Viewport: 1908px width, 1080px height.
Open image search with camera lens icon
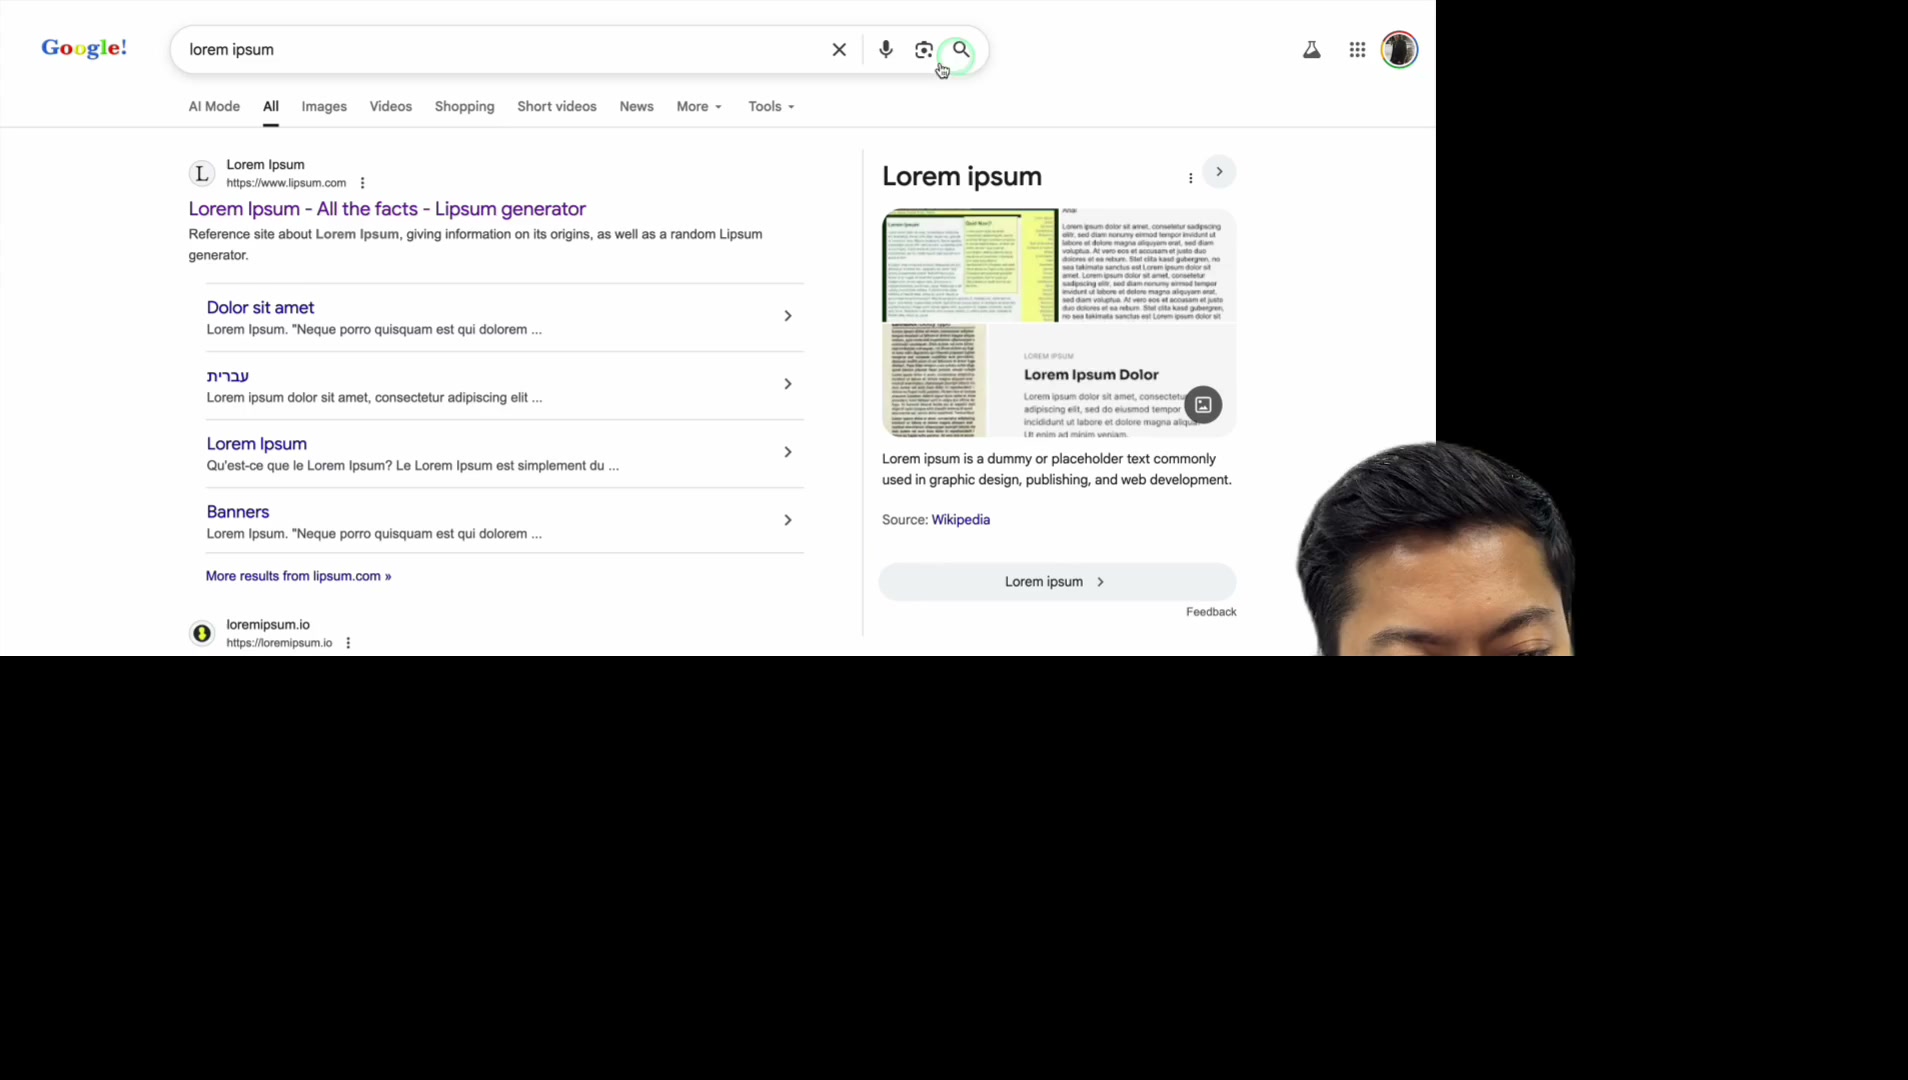923,50
